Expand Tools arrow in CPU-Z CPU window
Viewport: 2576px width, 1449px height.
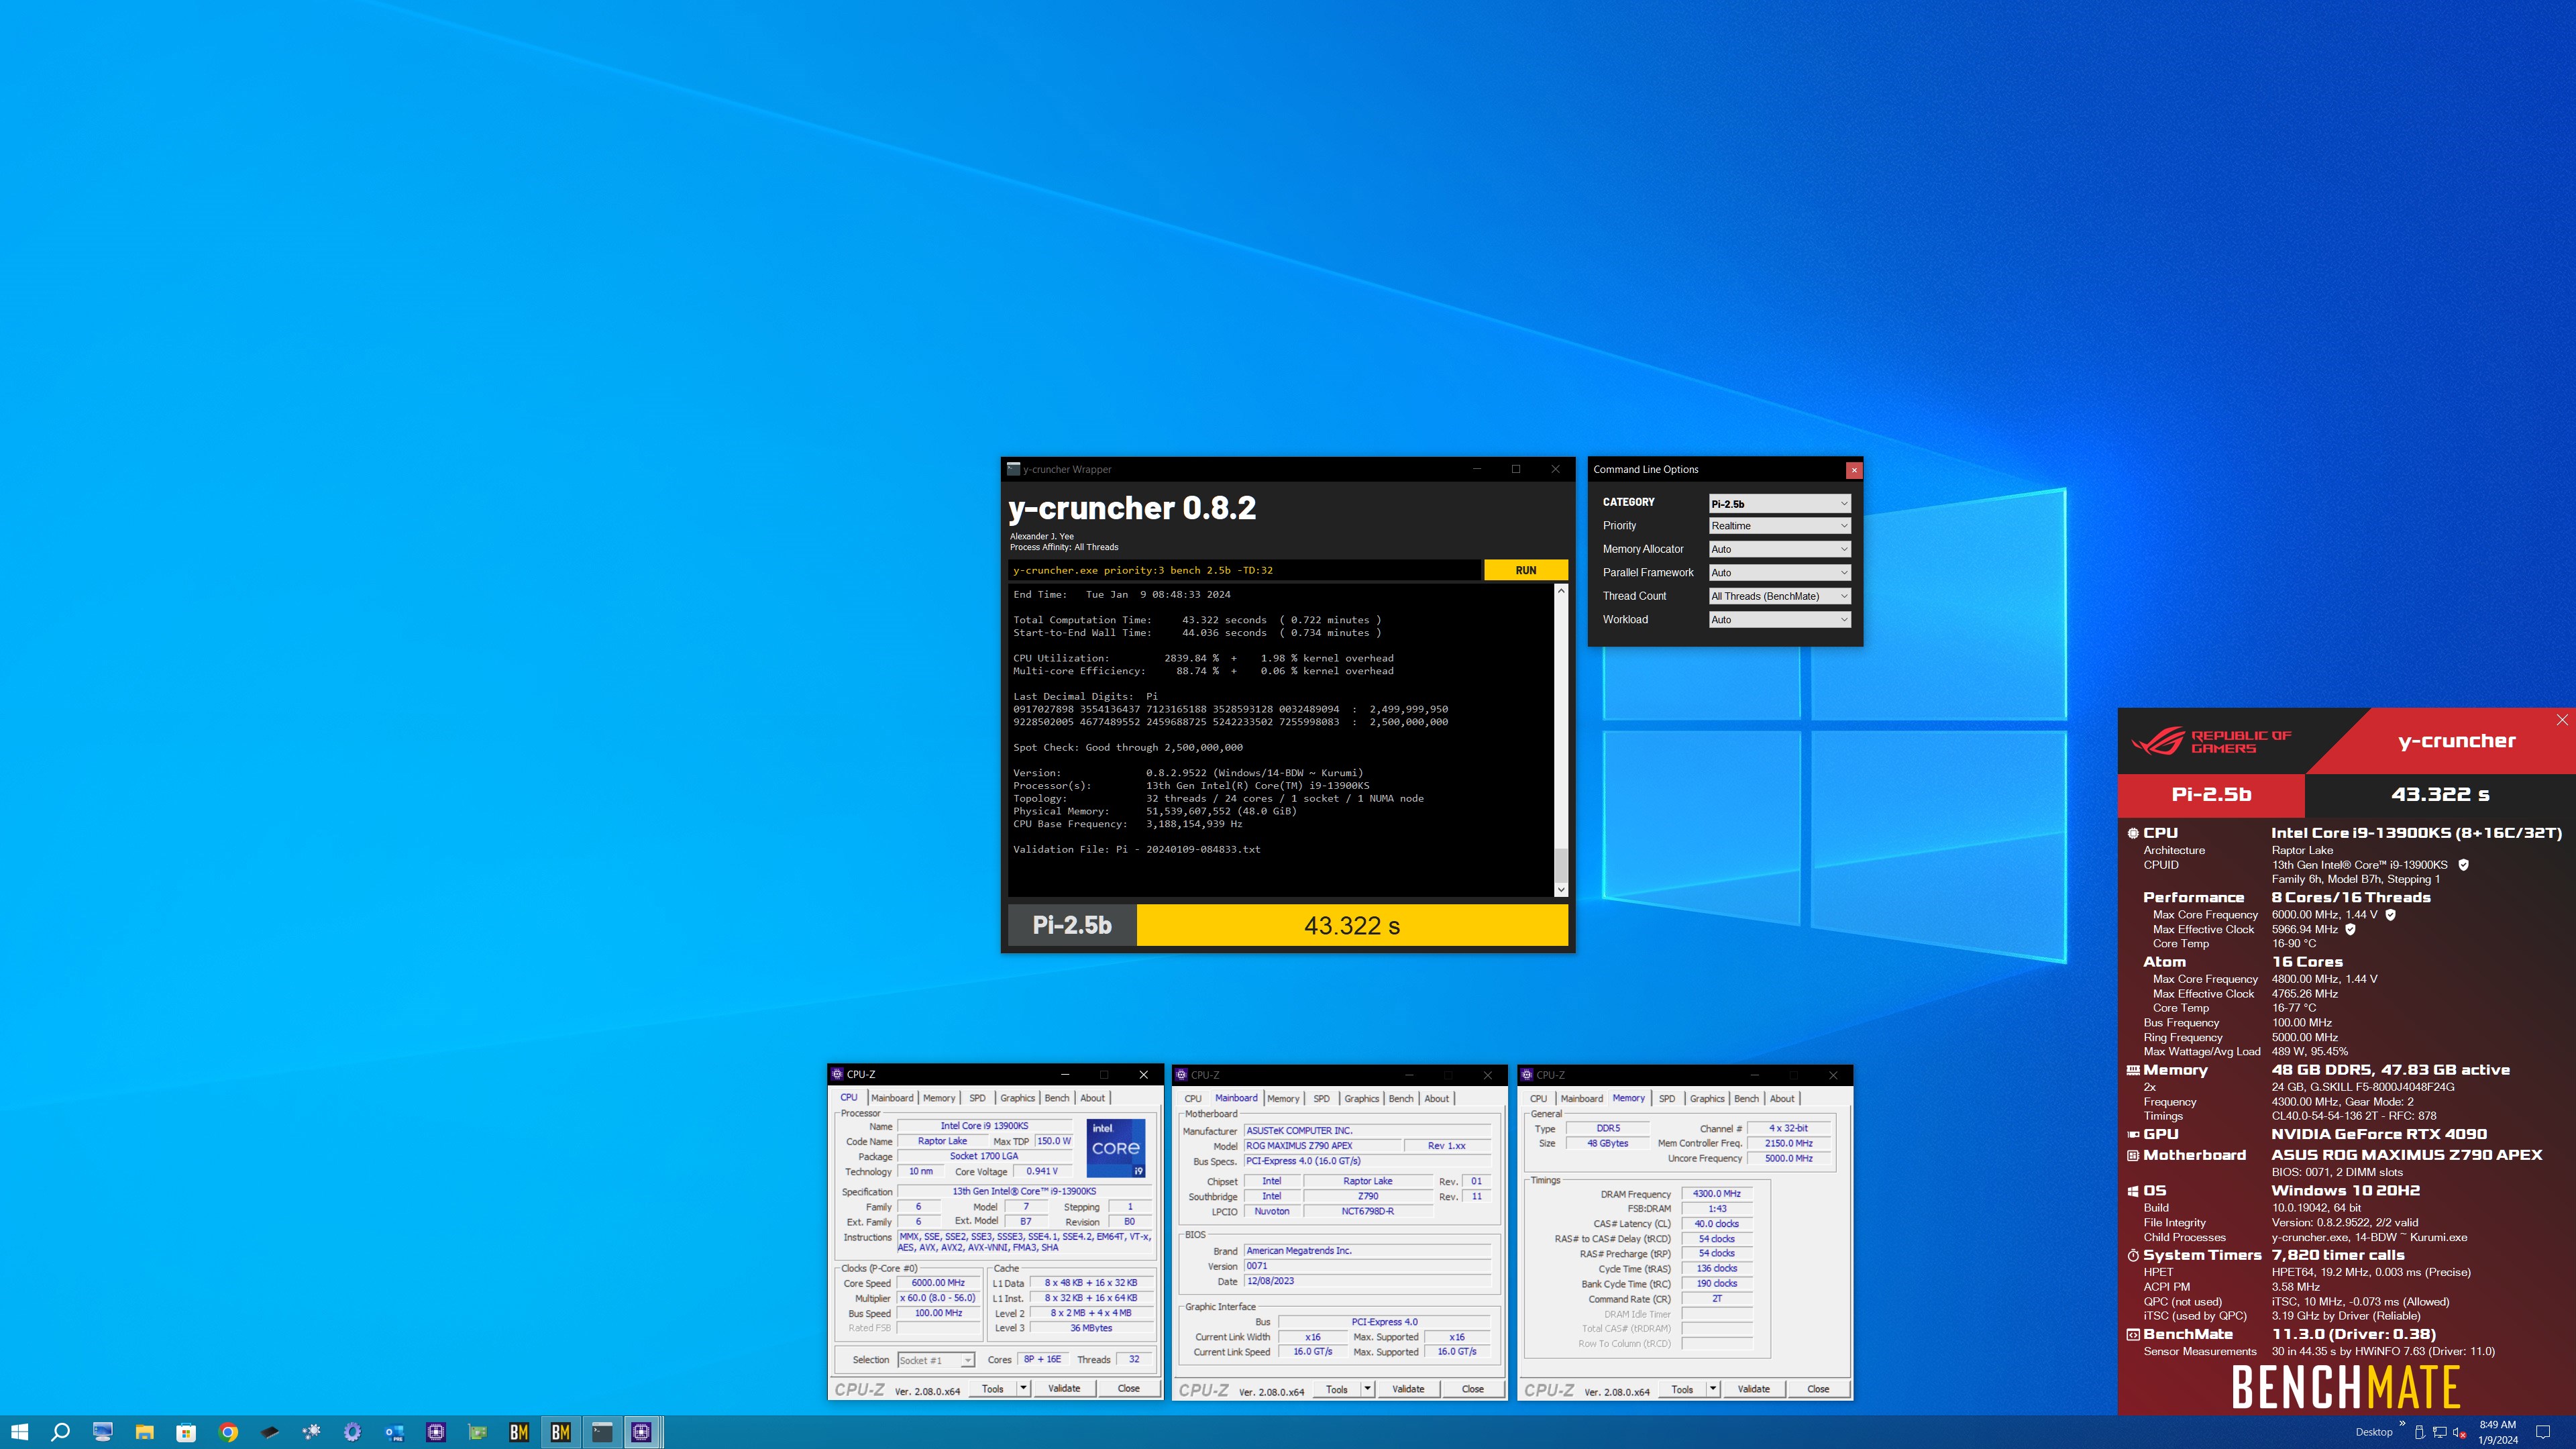pyautogui.click(x=1023, y=1388)
